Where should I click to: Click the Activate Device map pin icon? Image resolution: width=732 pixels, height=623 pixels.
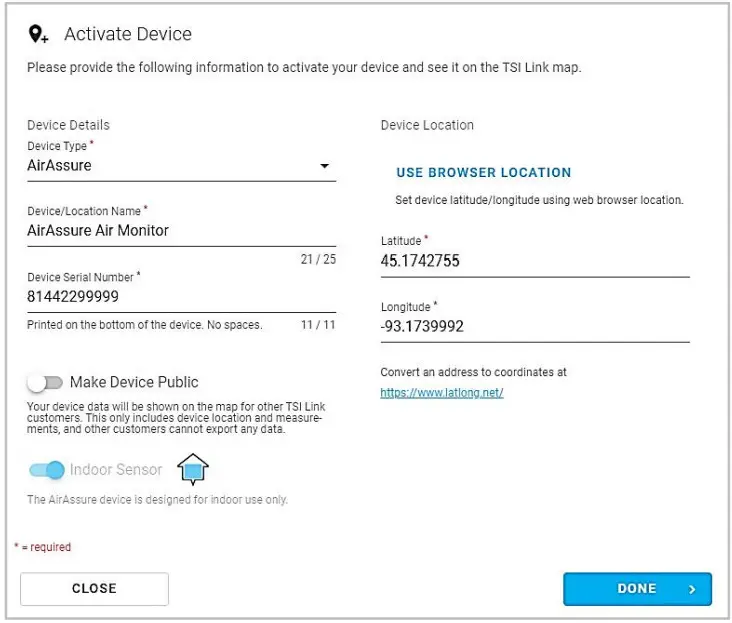click(38, 35)
